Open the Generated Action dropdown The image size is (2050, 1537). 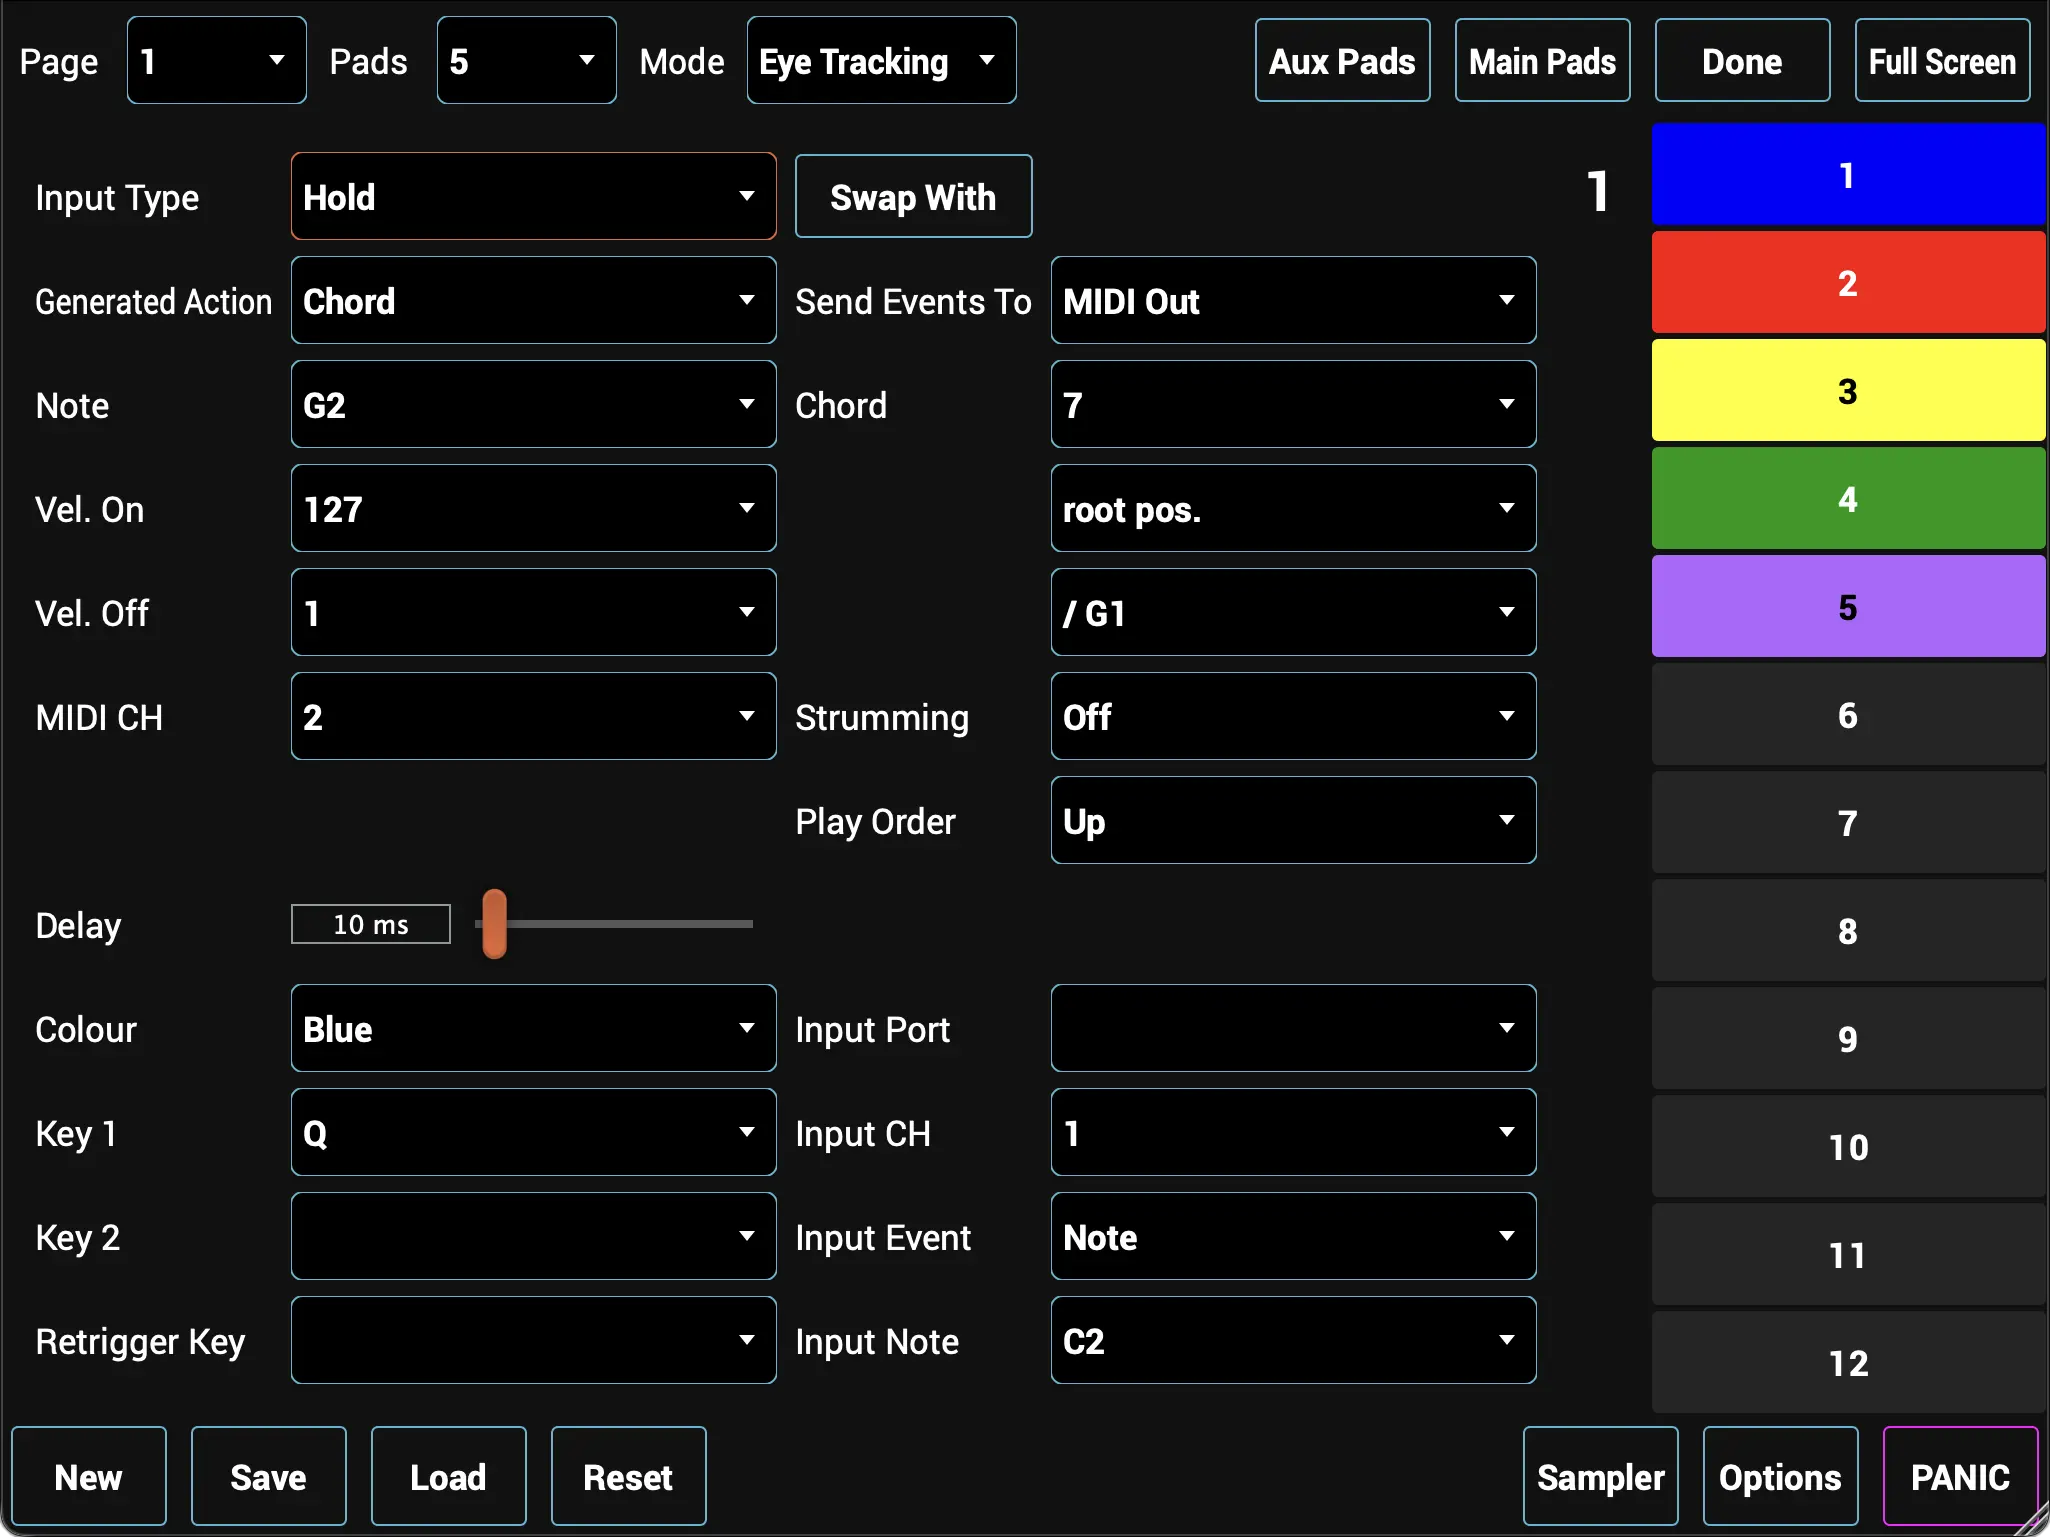pyautogui.click(x=533, y=300)
